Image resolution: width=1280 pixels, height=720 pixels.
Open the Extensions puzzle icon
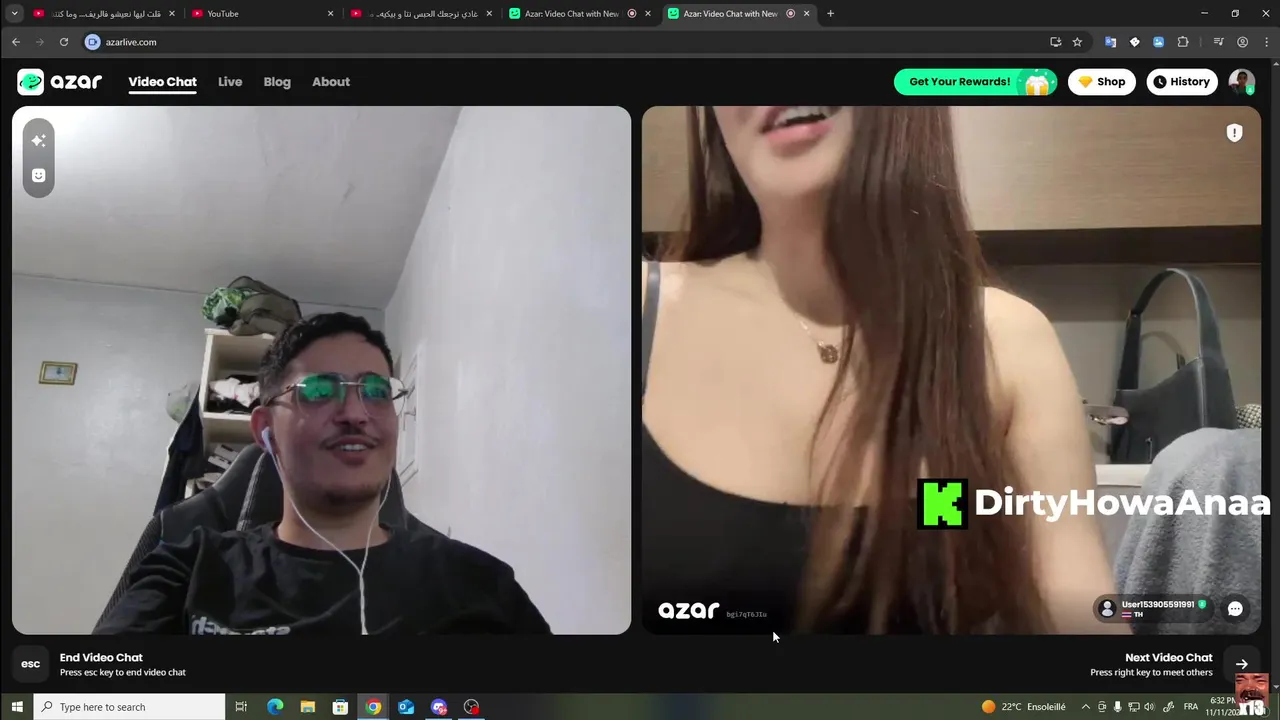(1183, 42)
